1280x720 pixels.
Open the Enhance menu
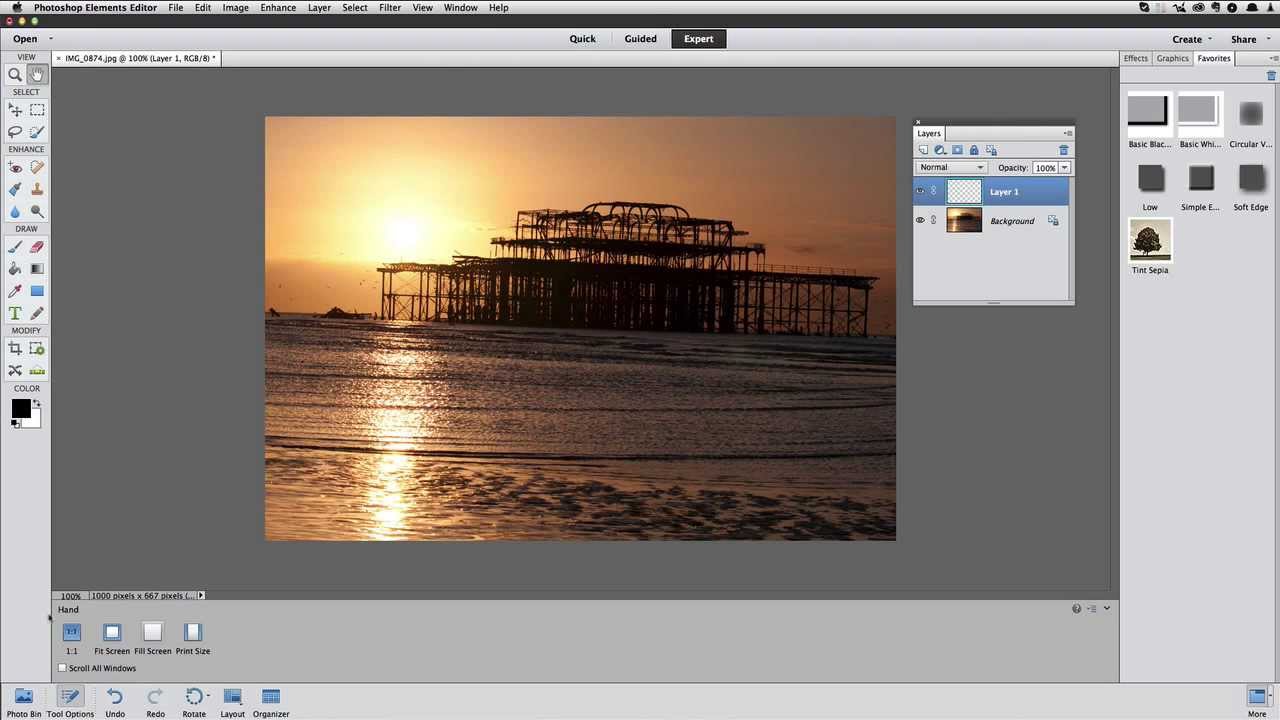coord(278,7)
